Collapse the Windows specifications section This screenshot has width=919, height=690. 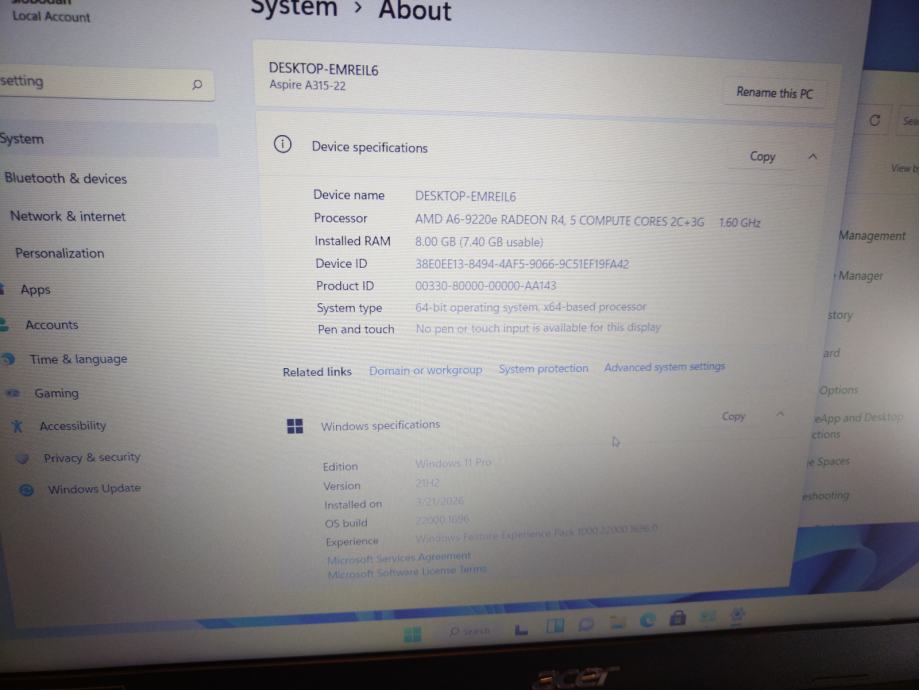[780, 414]
